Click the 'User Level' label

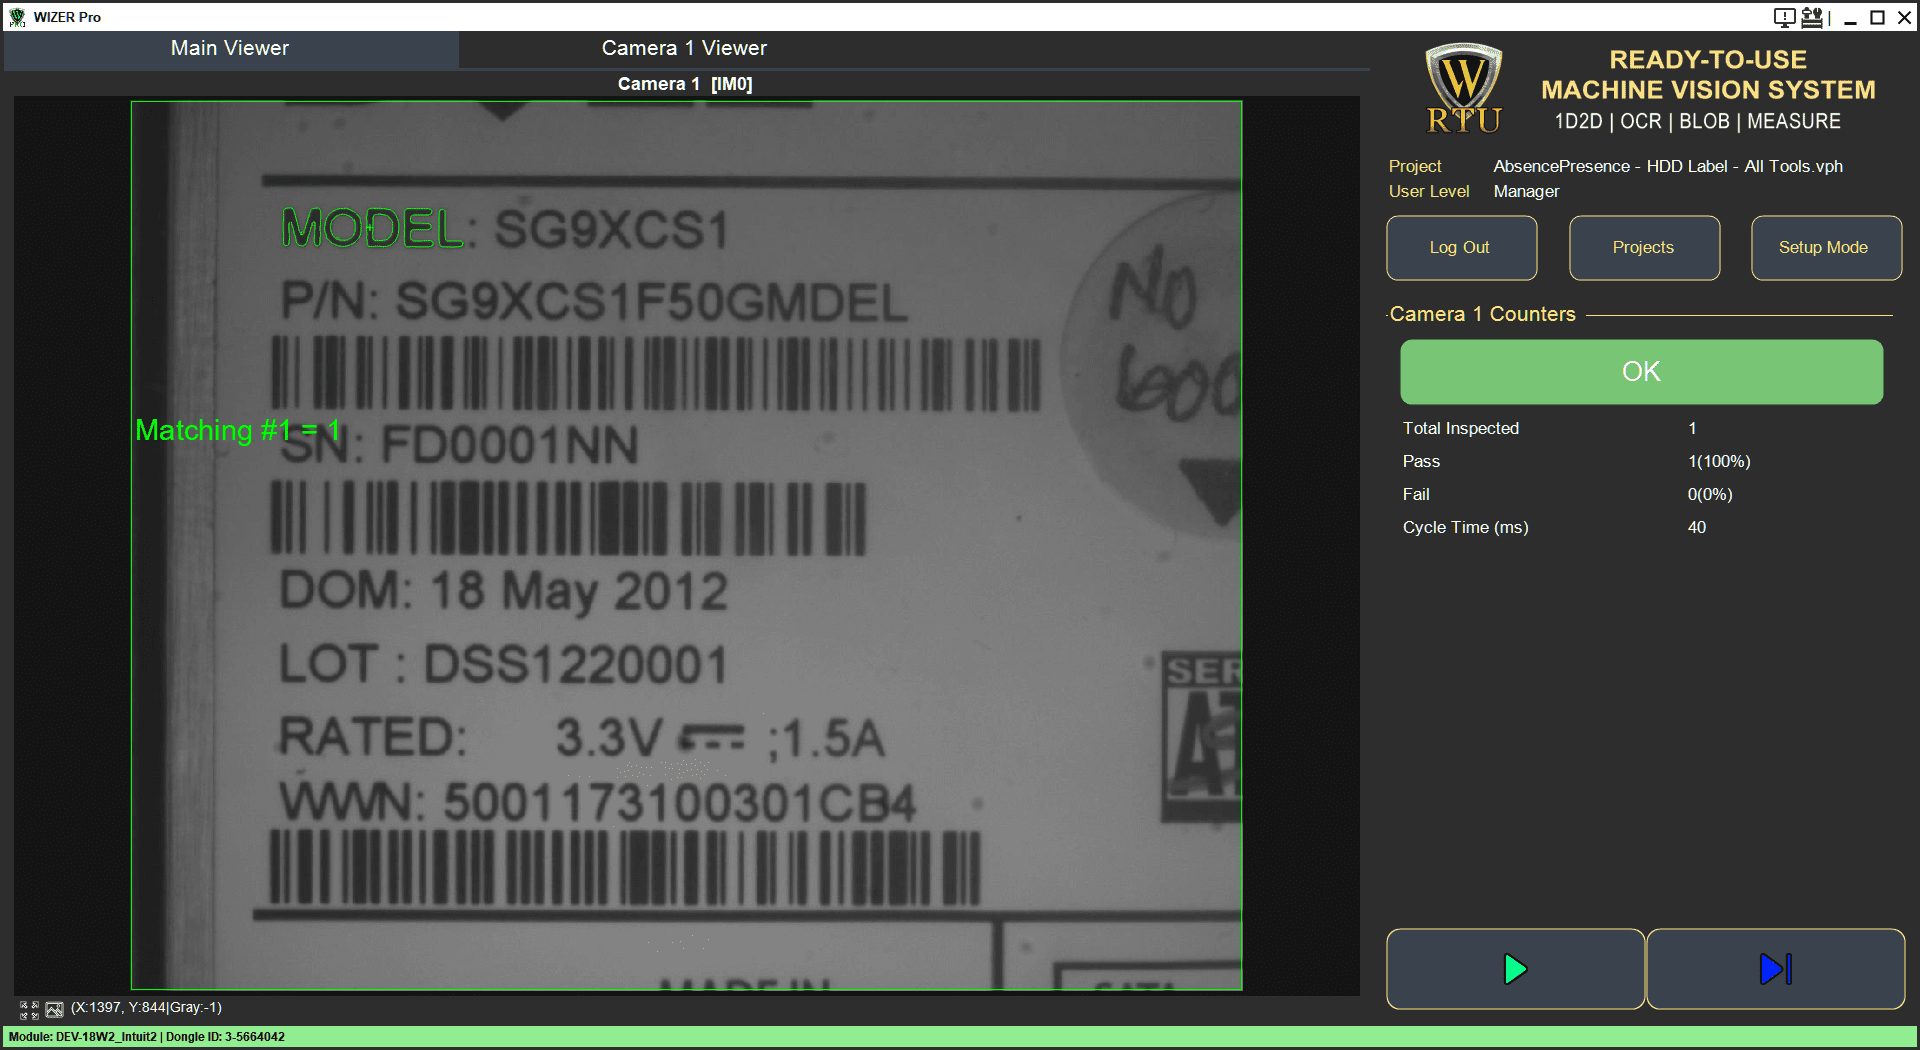pos(1429,191)
